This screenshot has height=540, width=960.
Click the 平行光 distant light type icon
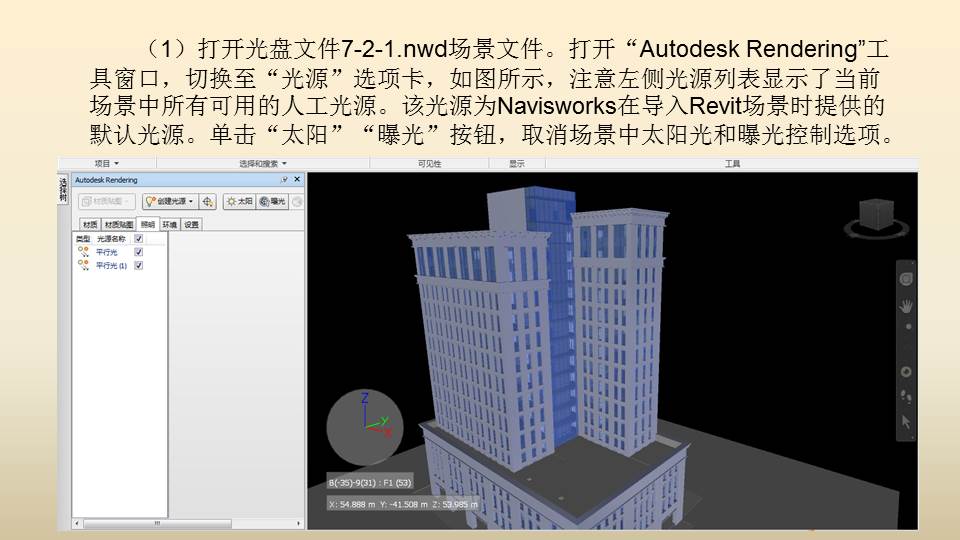(83, 252)
